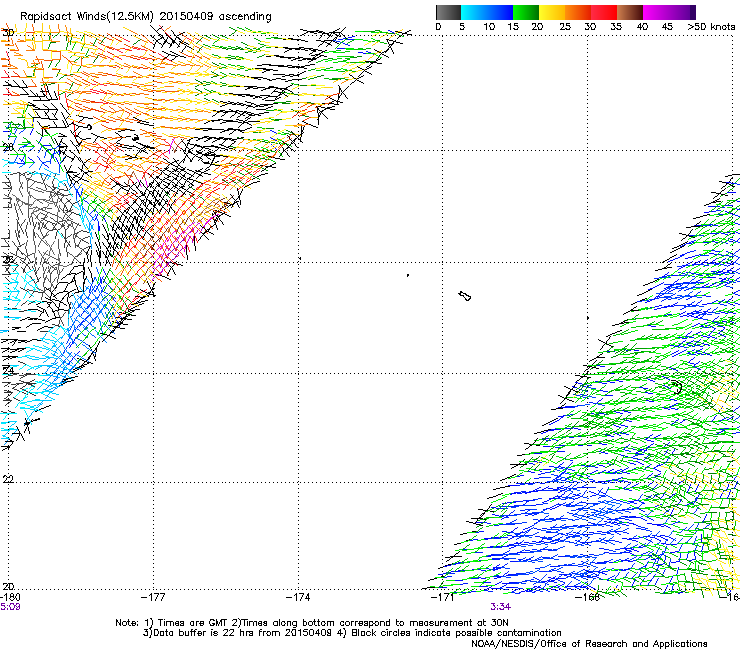This screenshot has width=740, height=650.
Task: Select the brown 35-40 knots legend swatch
Action: point(630,12)
